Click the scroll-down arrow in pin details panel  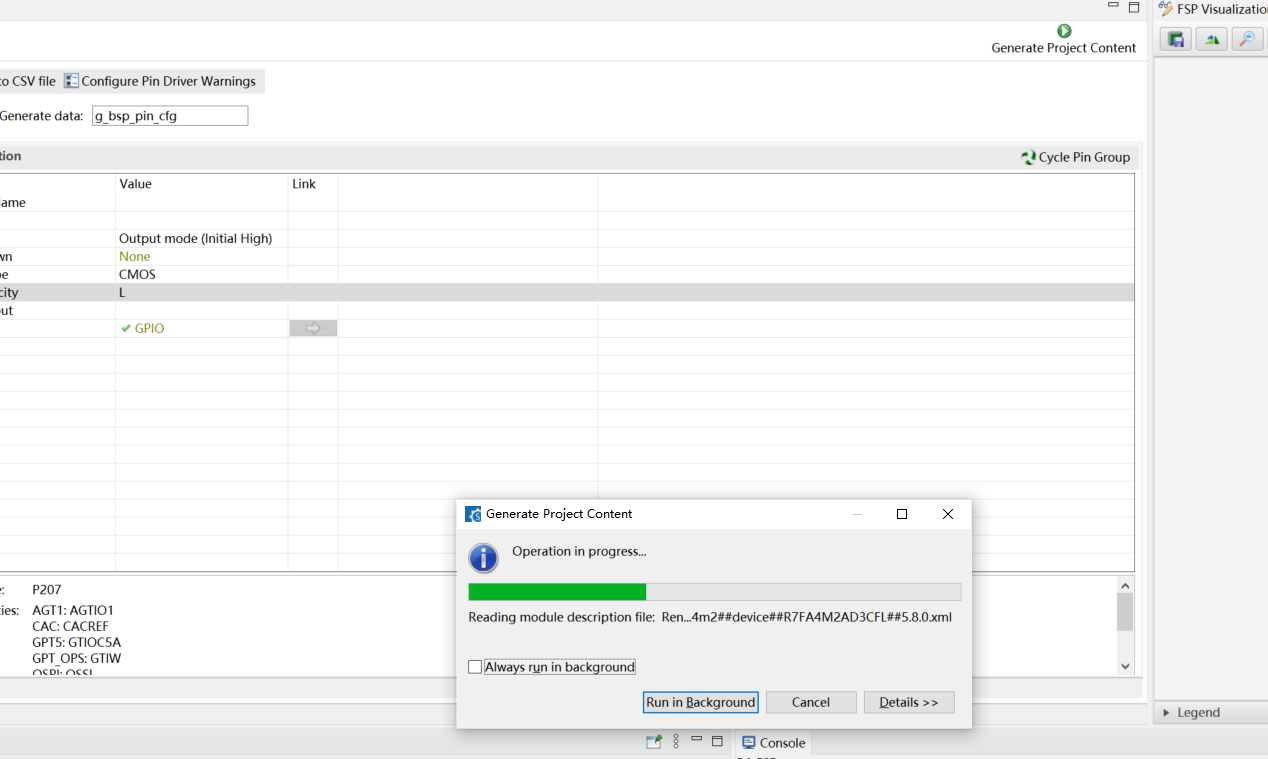[1125, 666]
